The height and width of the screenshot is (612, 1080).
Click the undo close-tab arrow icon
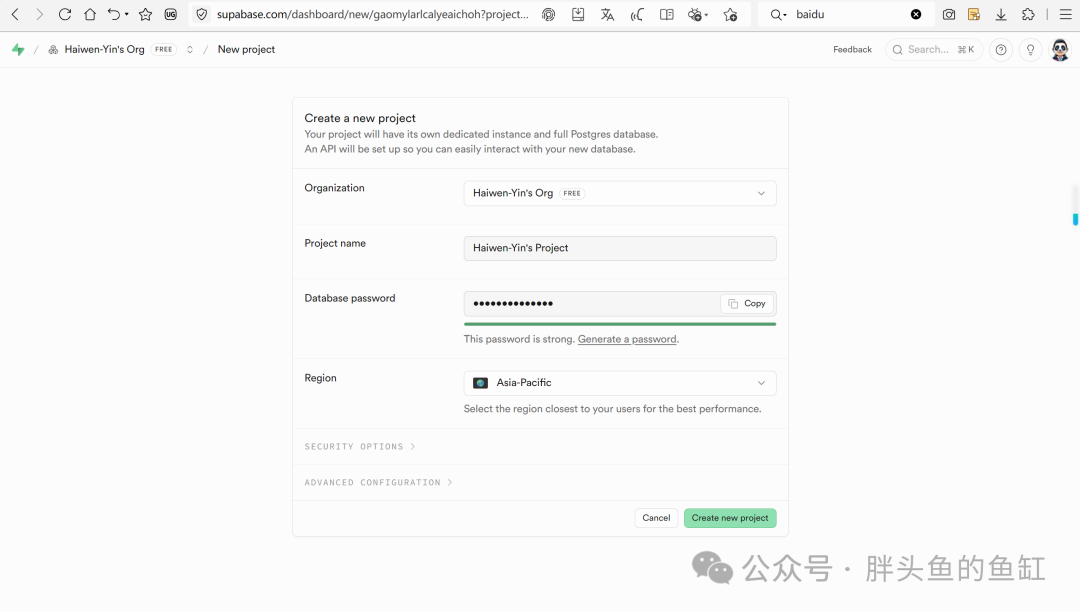click(114, 14)
